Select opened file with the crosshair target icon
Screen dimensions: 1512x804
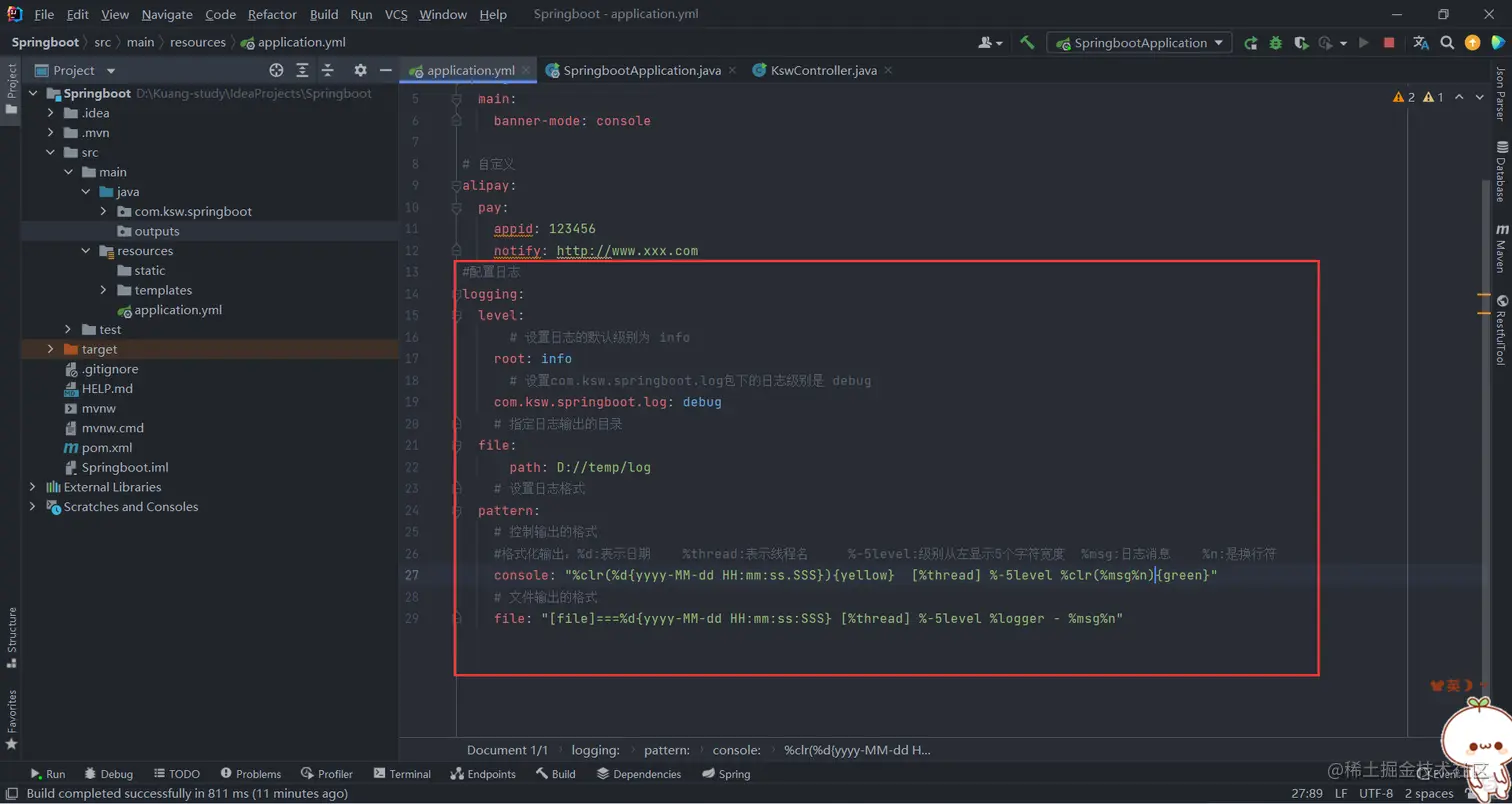pyautogui.click(x=277, y=70)
